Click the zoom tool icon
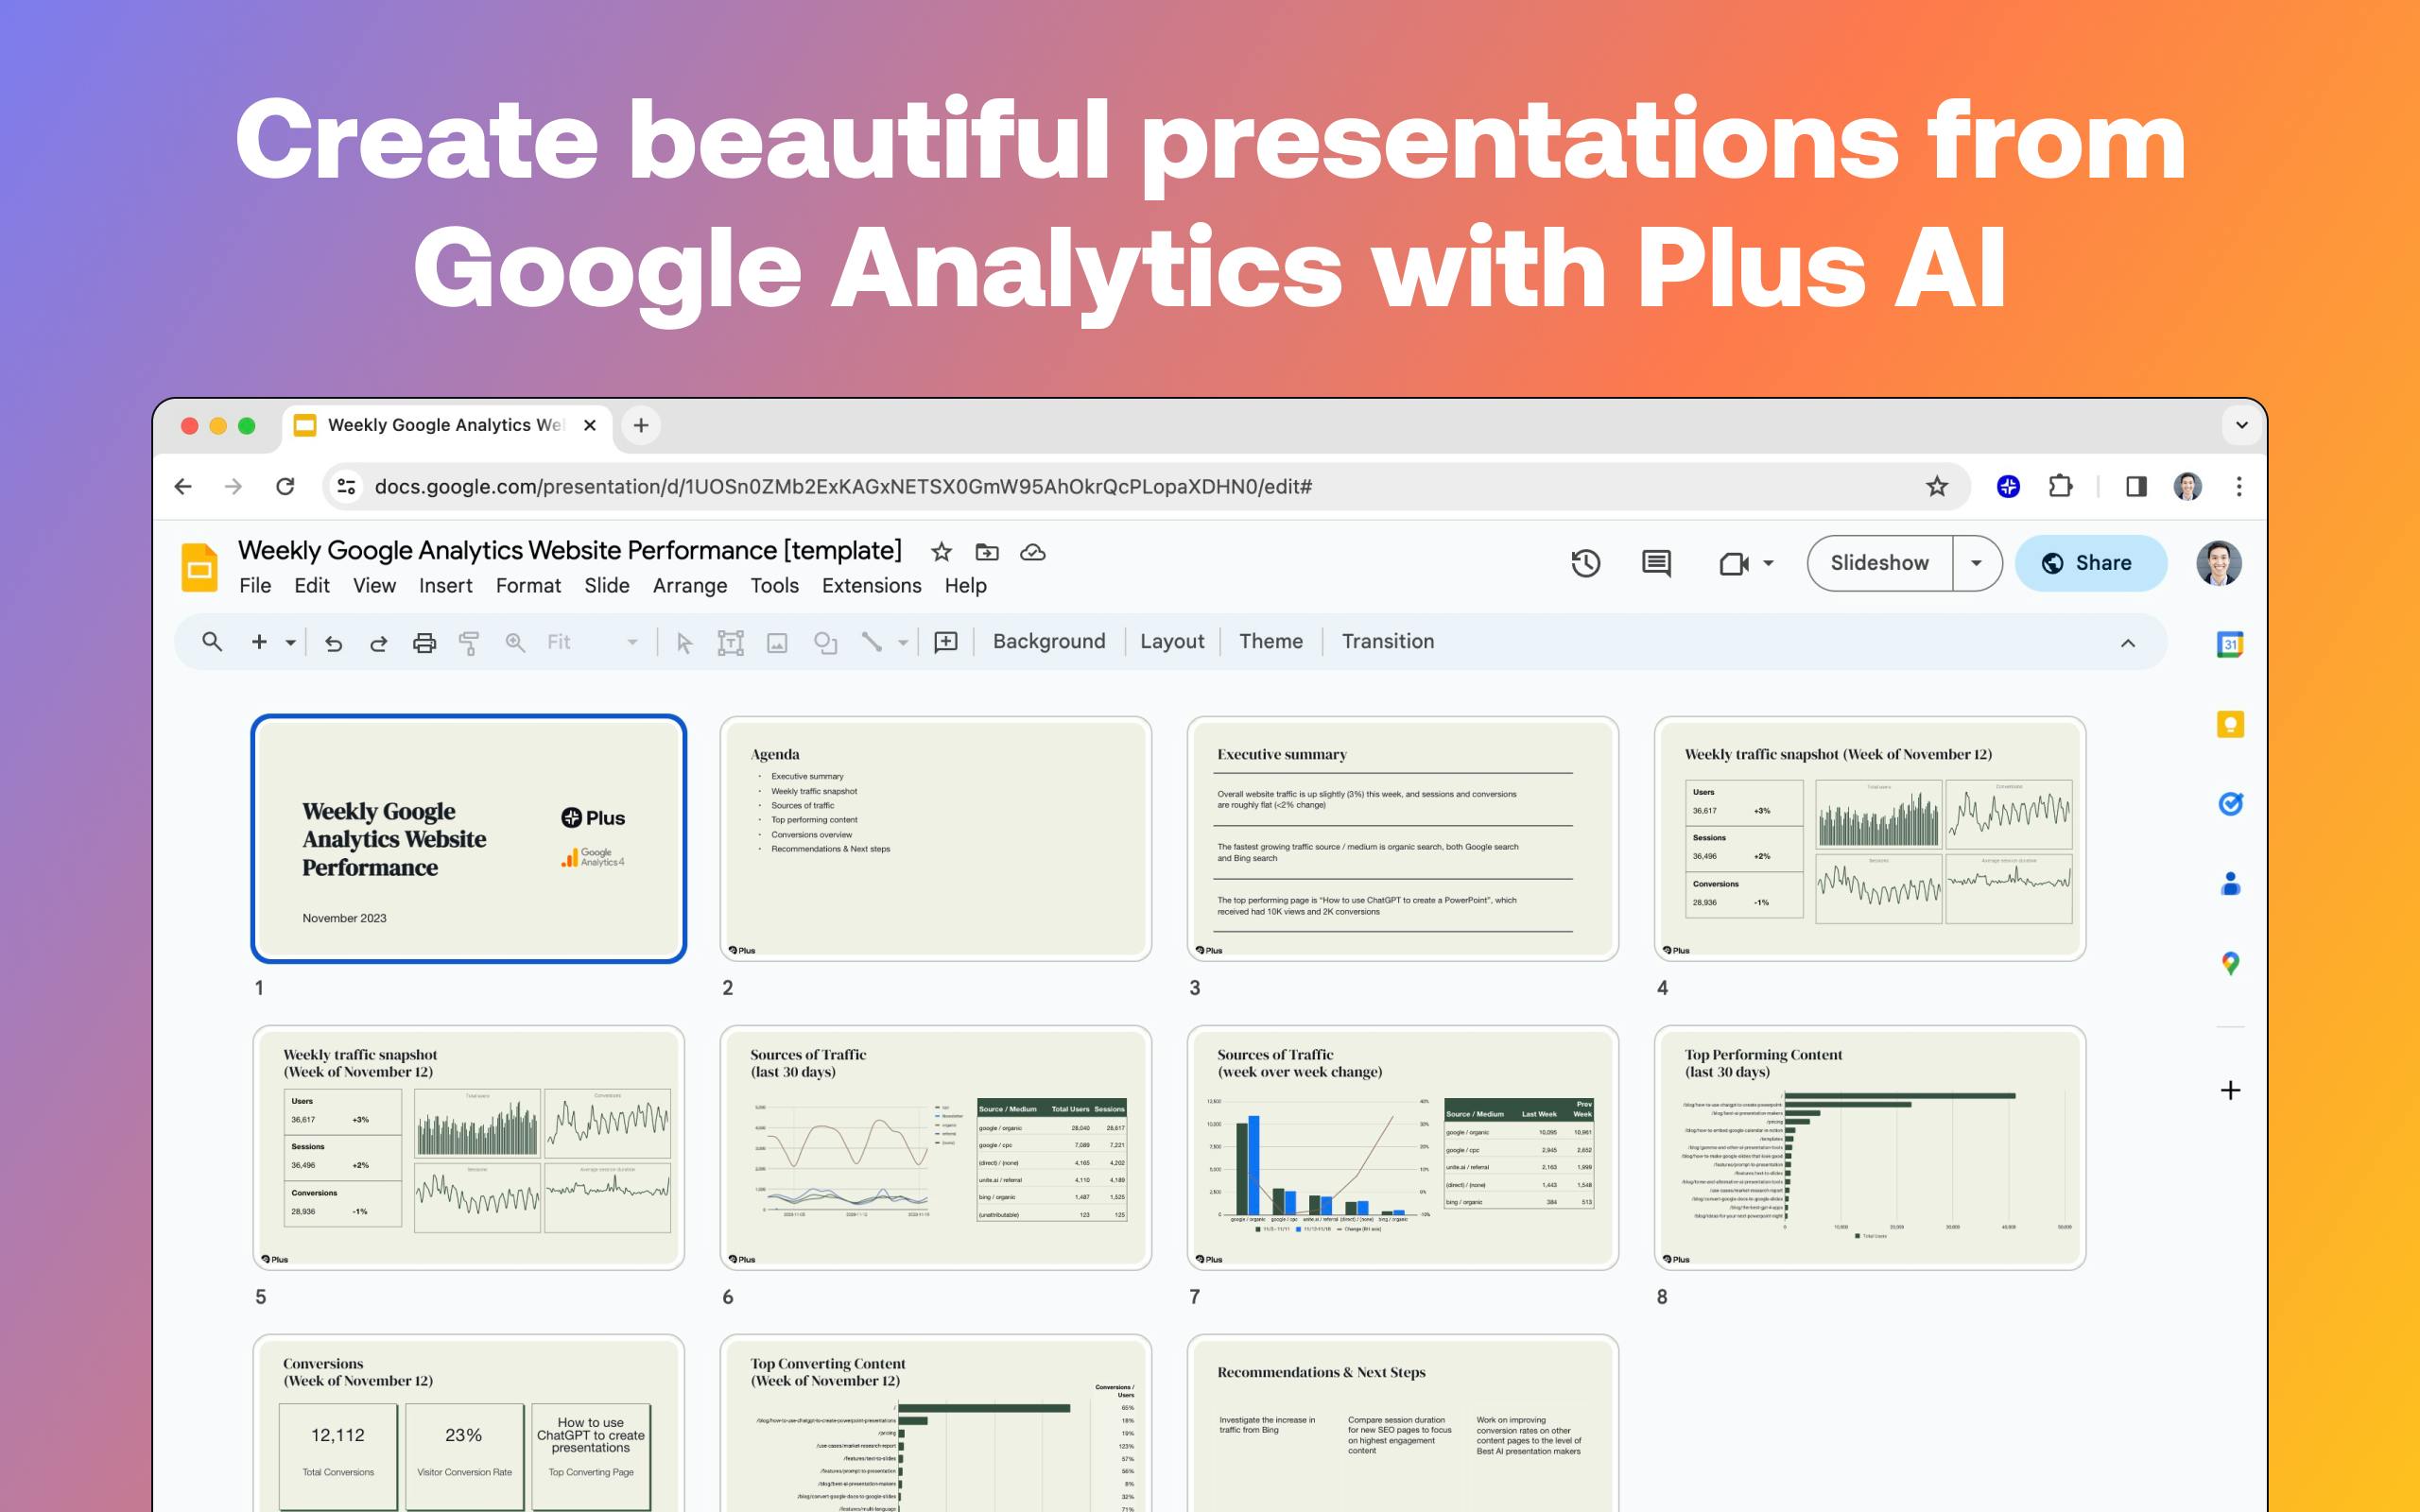The width and height of the screenshot is (2420, 1512). [515, 642]
